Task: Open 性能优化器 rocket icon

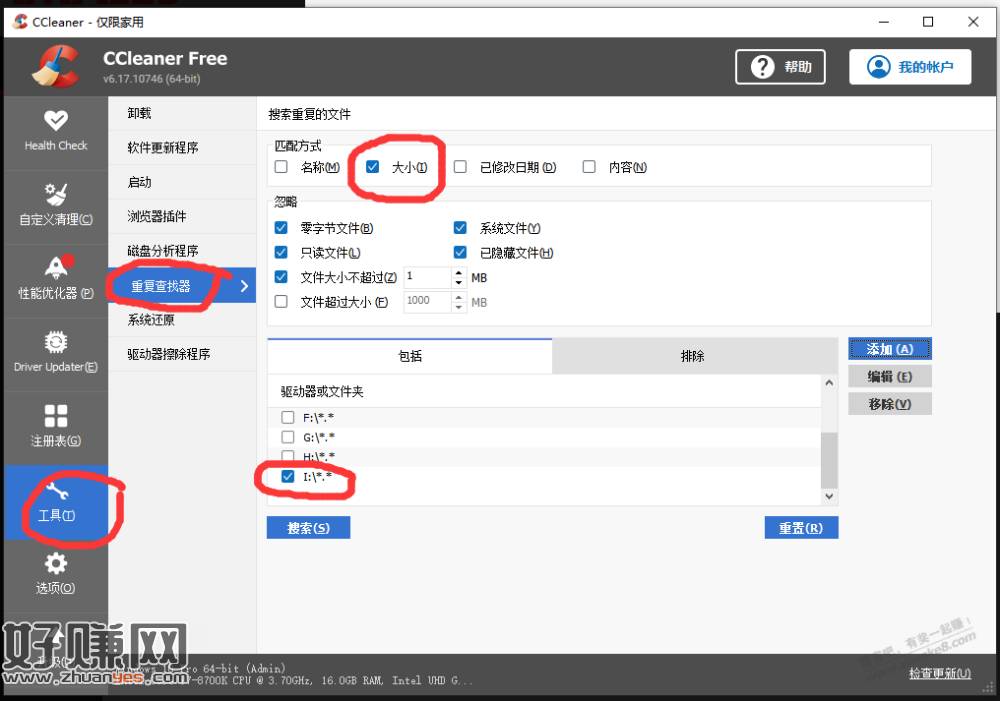Action: [56, 268]
